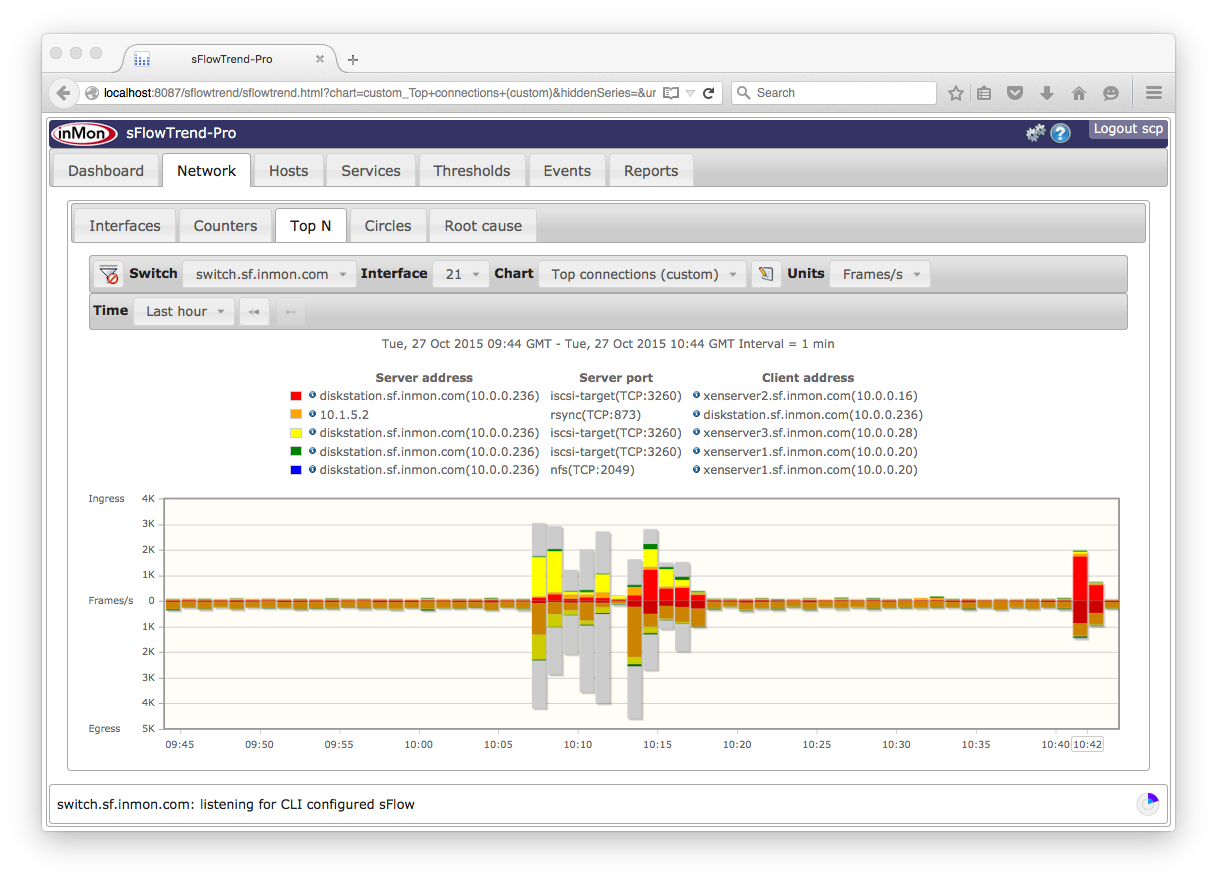The width and height of the screenshot is (1217, 881).
Task: Toggle reader view in the address bar
Action: (x=671, y=93)
